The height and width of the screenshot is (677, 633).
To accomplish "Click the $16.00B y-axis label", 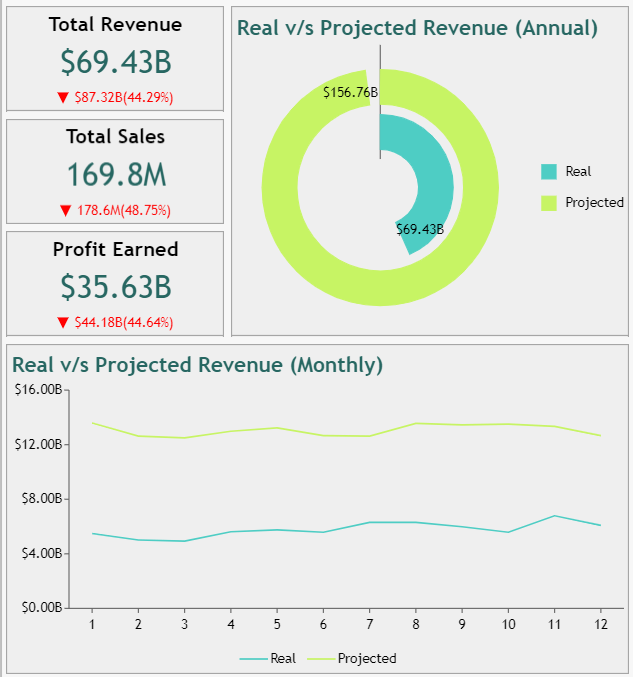I will 38,389.
